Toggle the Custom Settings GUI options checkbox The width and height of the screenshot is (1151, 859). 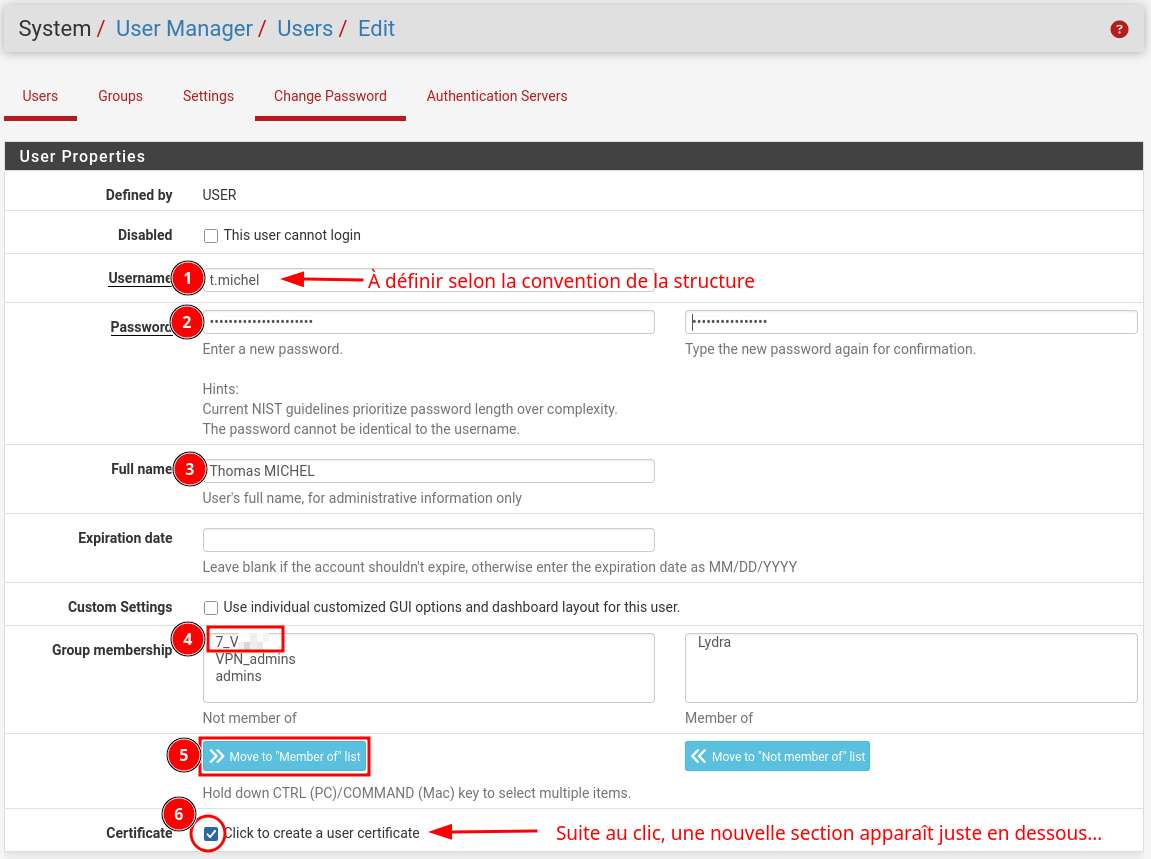coord(211,608)
